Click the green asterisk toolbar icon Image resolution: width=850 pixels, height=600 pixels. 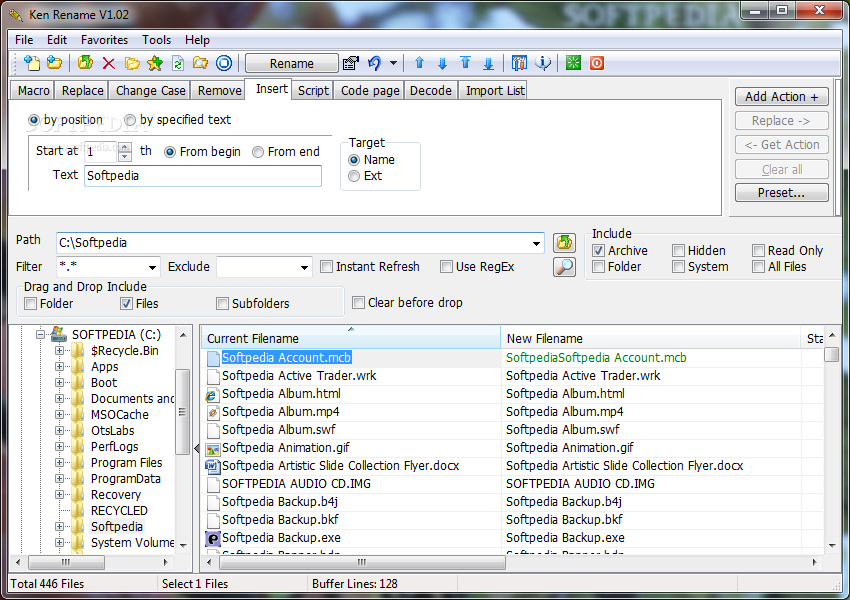click(x=573, y=63)
